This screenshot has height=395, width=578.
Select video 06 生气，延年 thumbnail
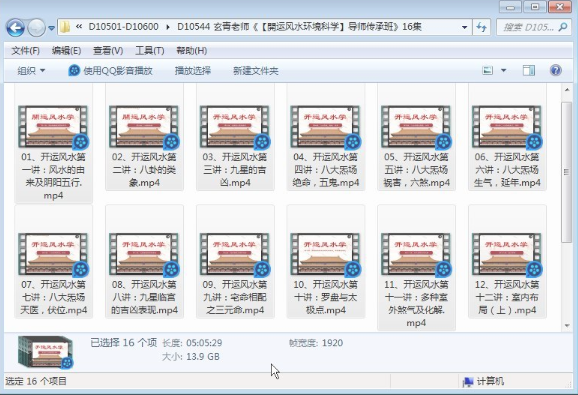tap(507, 127)
